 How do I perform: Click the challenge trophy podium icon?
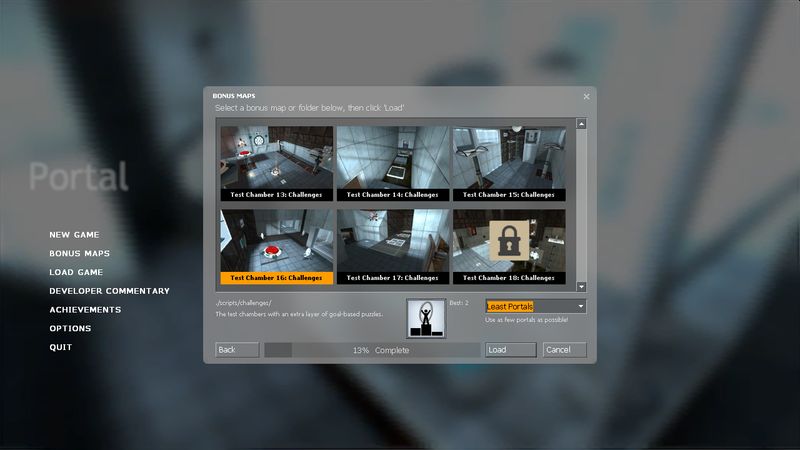[x=427, y=318]
